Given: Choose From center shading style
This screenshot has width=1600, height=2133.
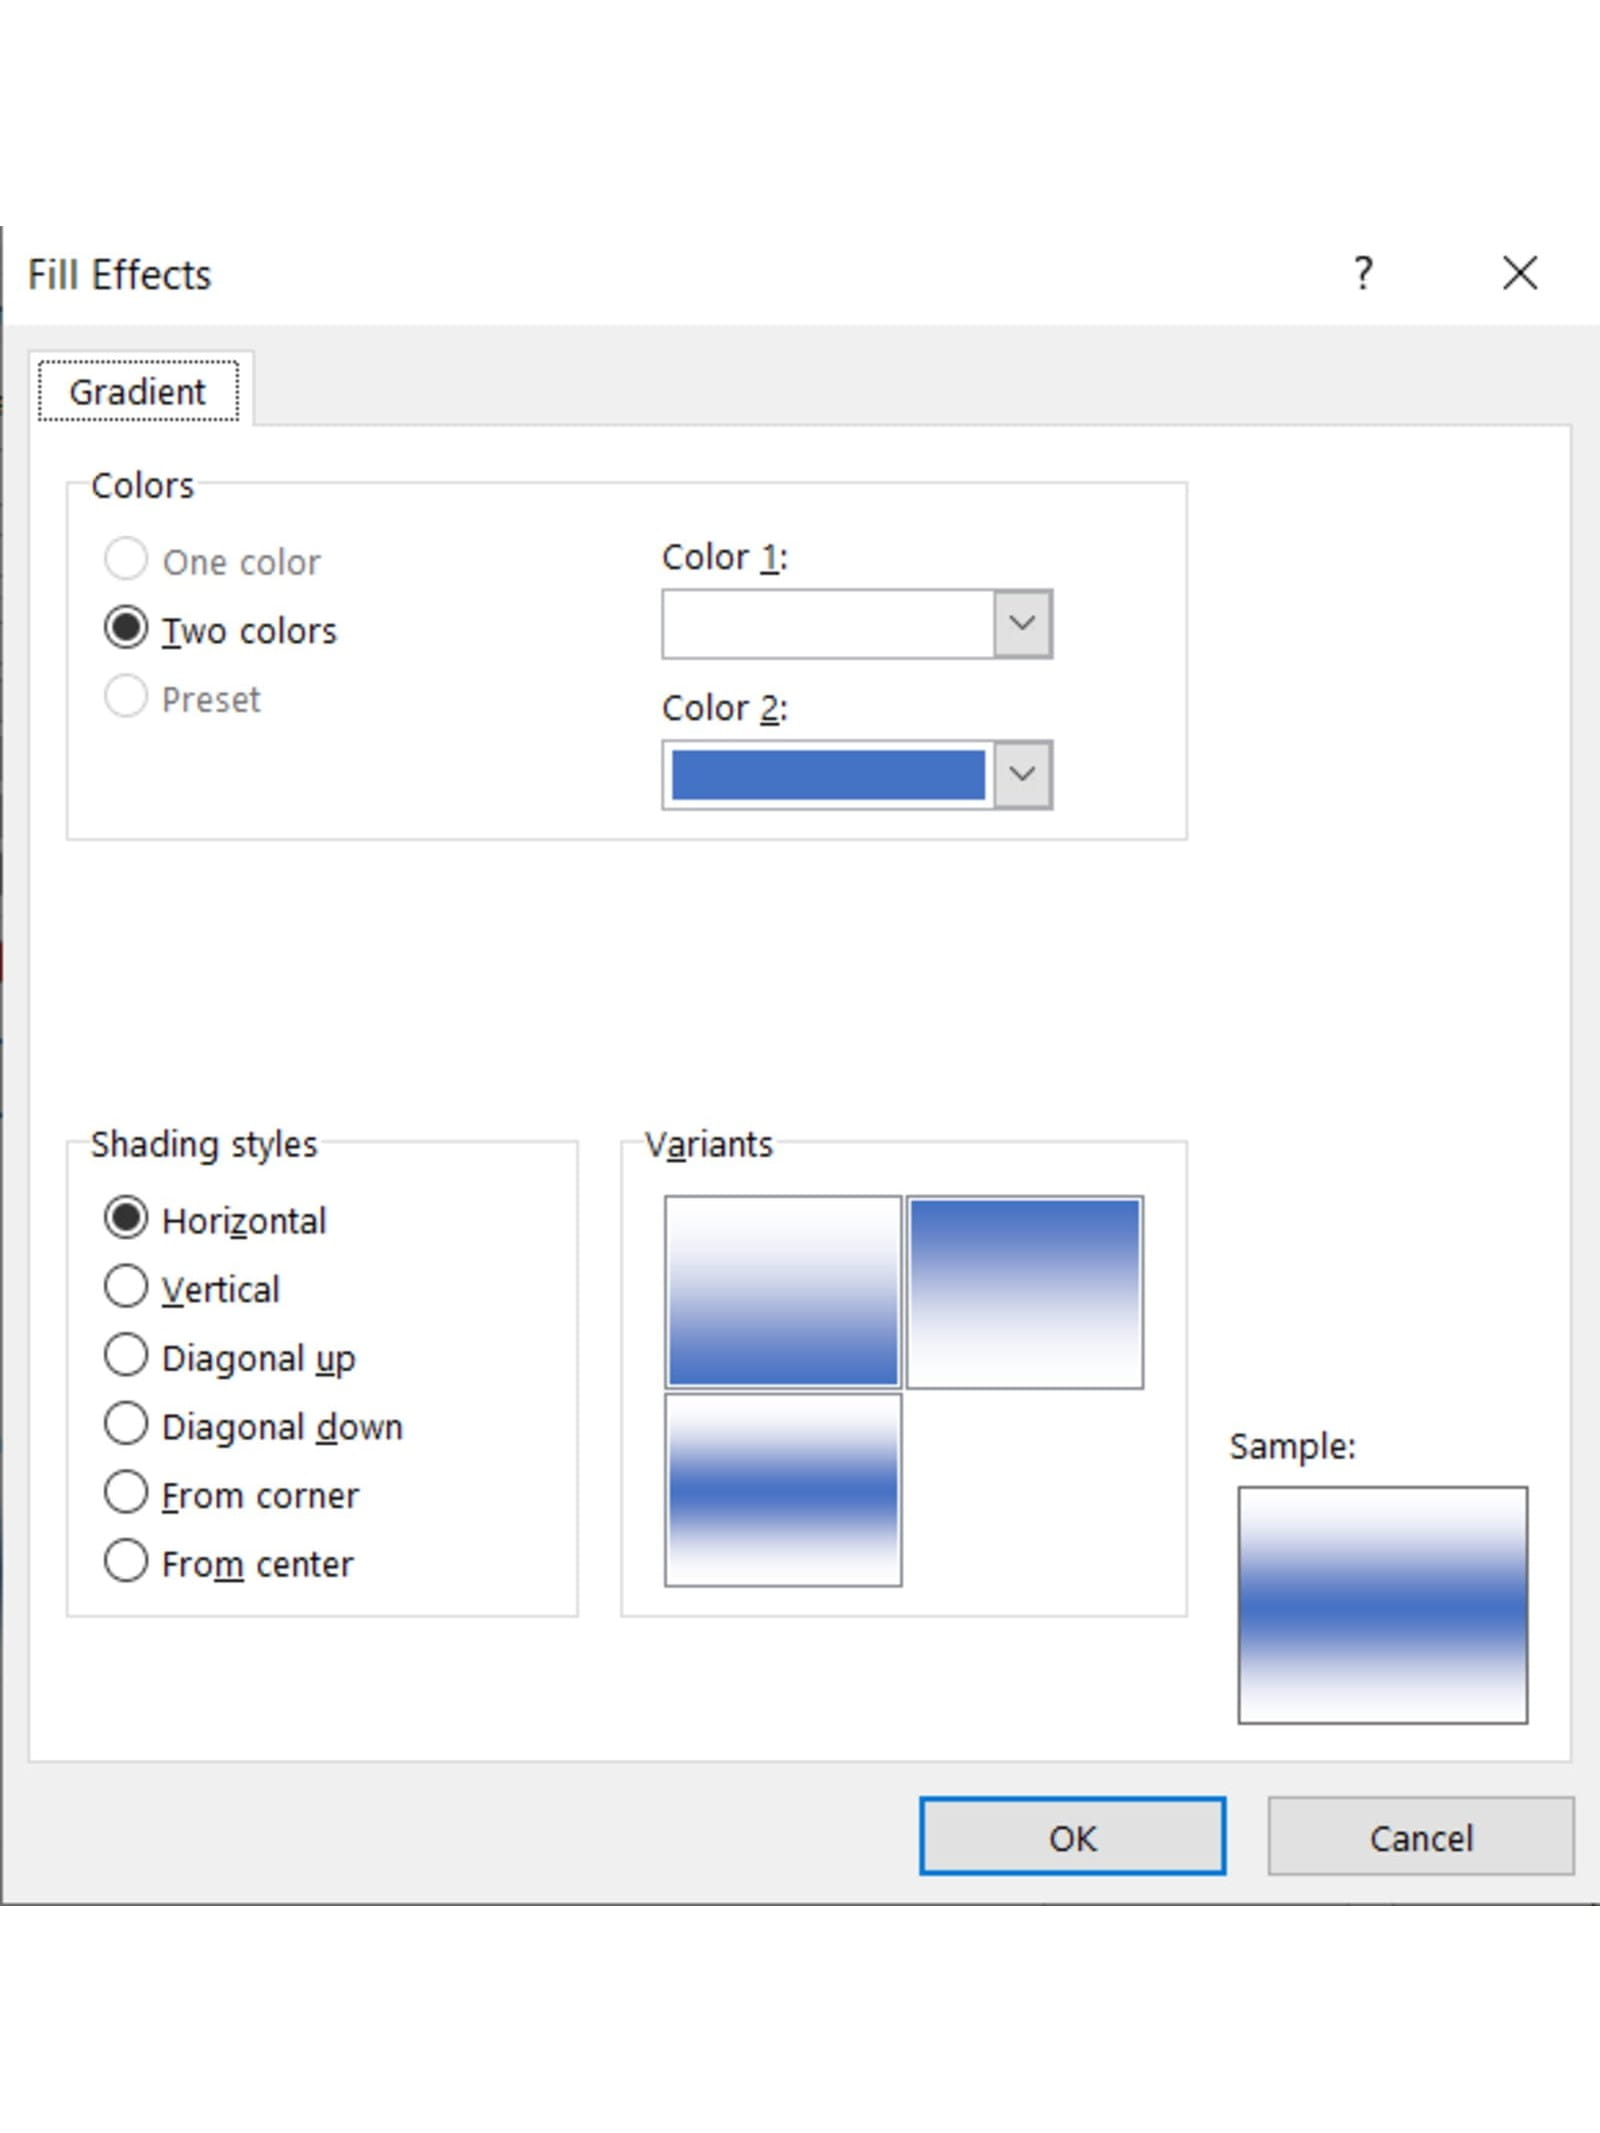Looking at the screenshot, I should point(126,1562).
